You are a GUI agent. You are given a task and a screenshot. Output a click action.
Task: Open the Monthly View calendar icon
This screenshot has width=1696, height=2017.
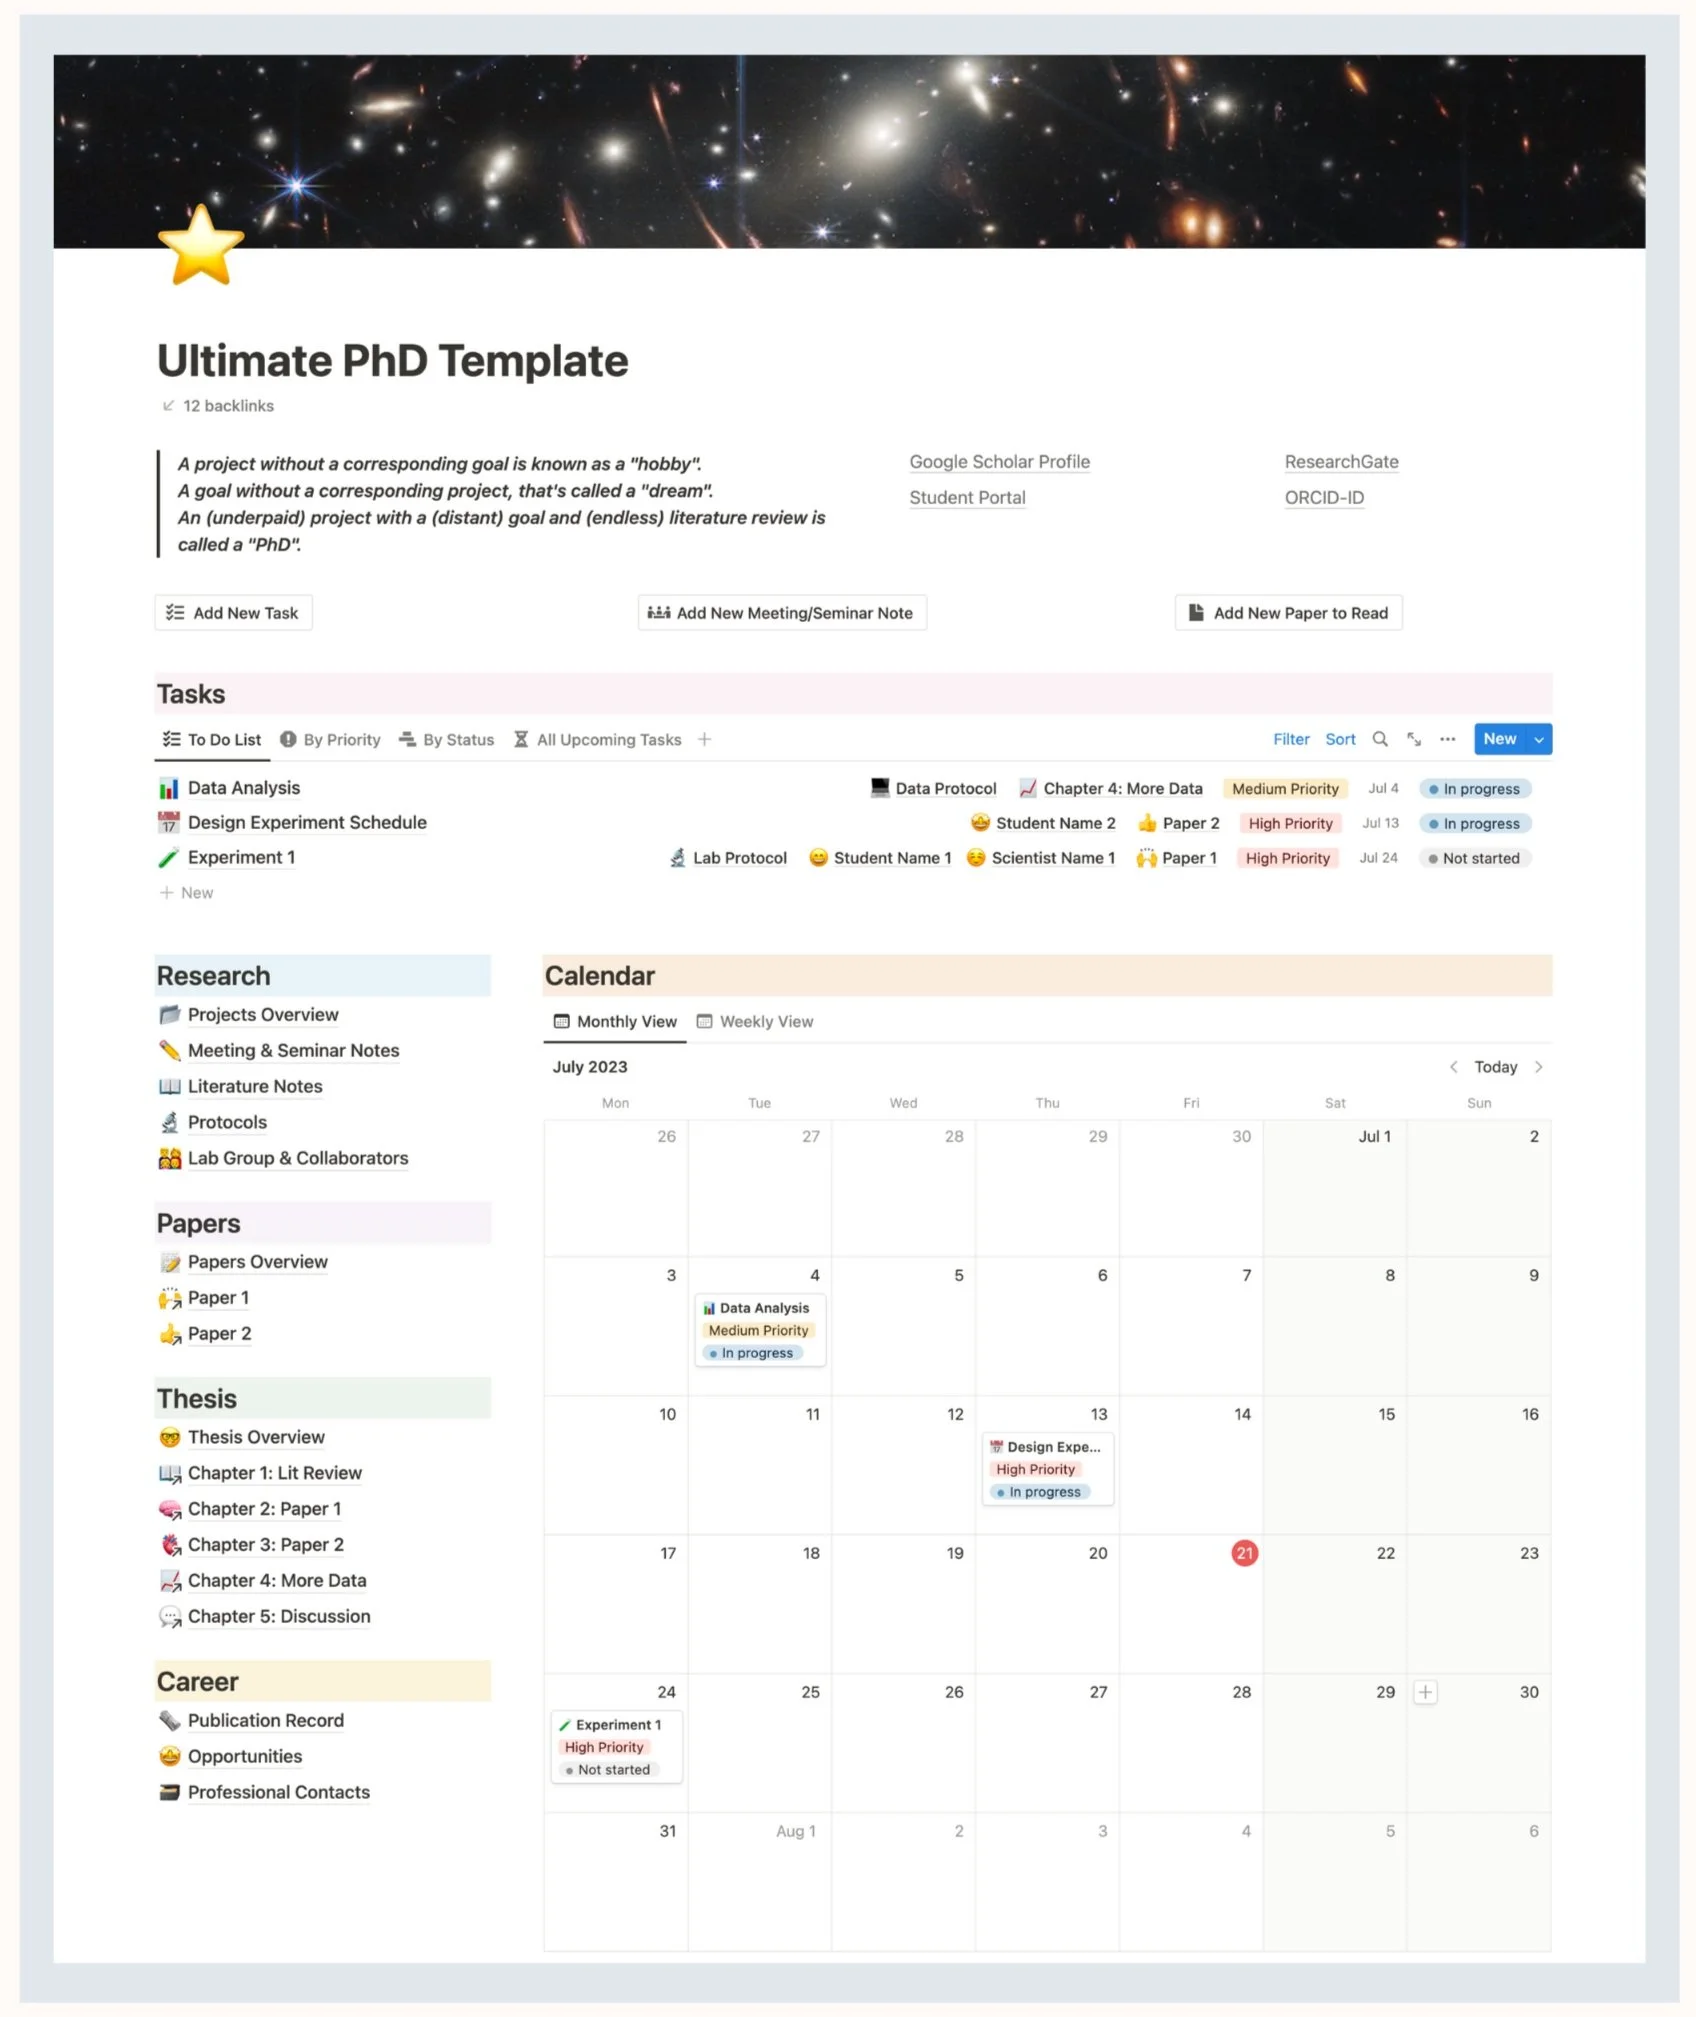[561, 1021]
